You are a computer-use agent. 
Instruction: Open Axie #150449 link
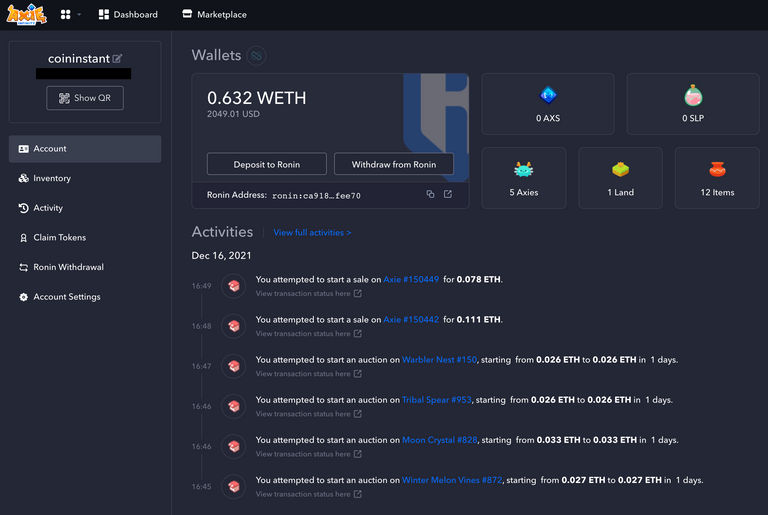[411, 279]
